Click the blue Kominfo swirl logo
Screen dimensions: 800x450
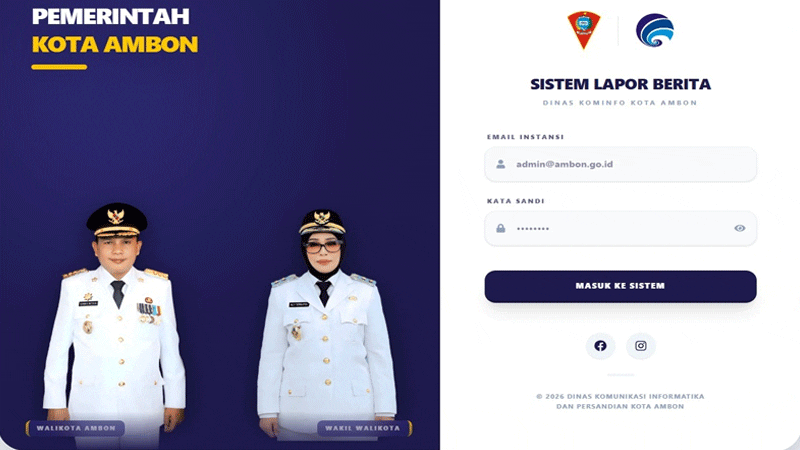tap(655, 31)
